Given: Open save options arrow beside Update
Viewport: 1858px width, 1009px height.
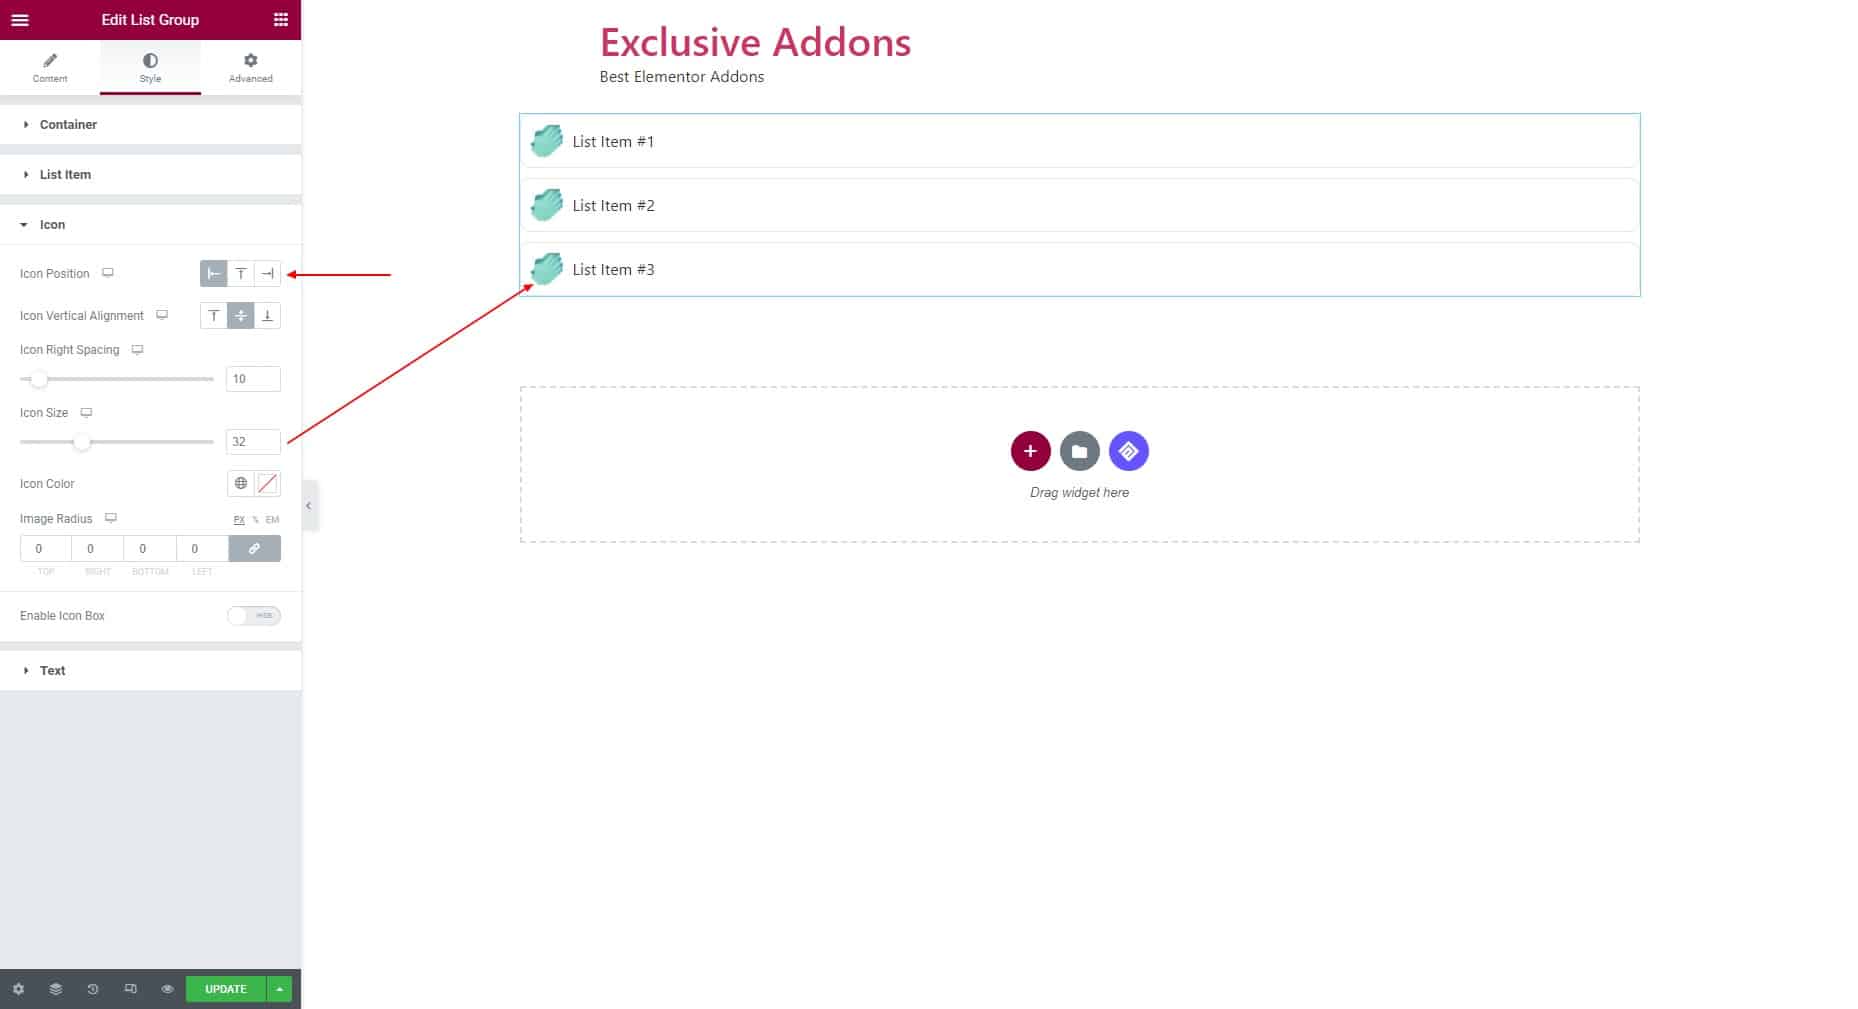Looking at the screenshot, I should pos(280,989).
